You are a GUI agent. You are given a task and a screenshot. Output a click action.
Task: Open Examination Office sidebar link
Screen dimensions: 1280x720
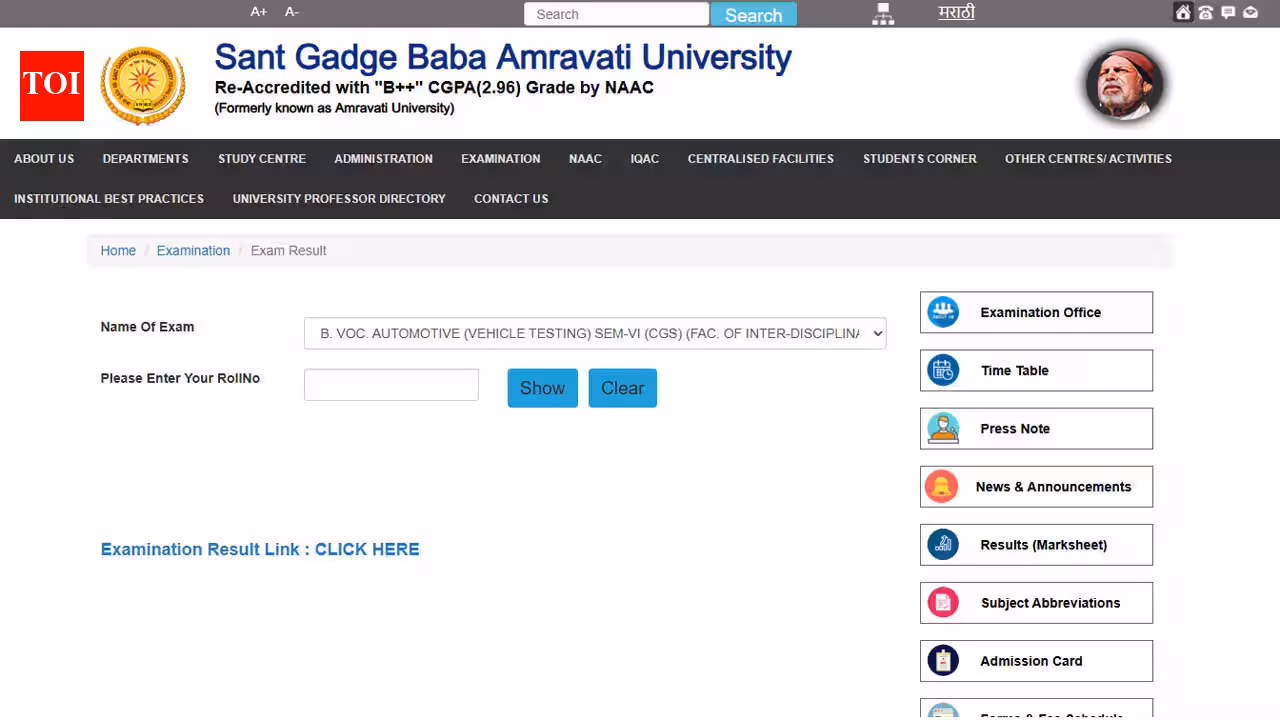[x=1036, y=312]
